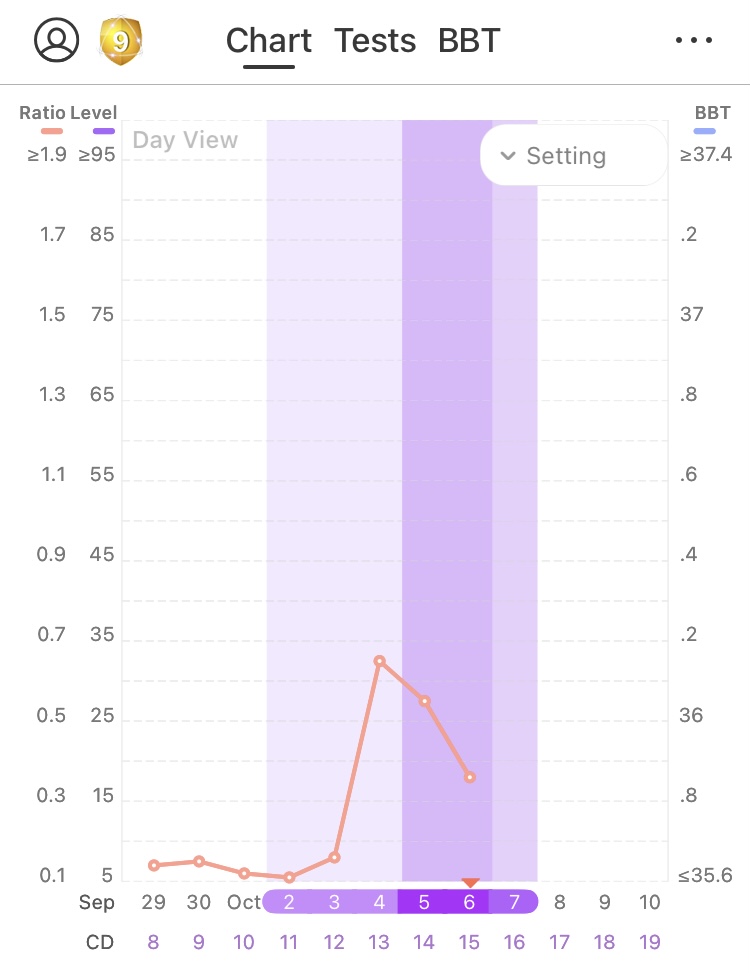Switch to the BBT tab
Screen dimensions: 750x973
tap(469, 41)
